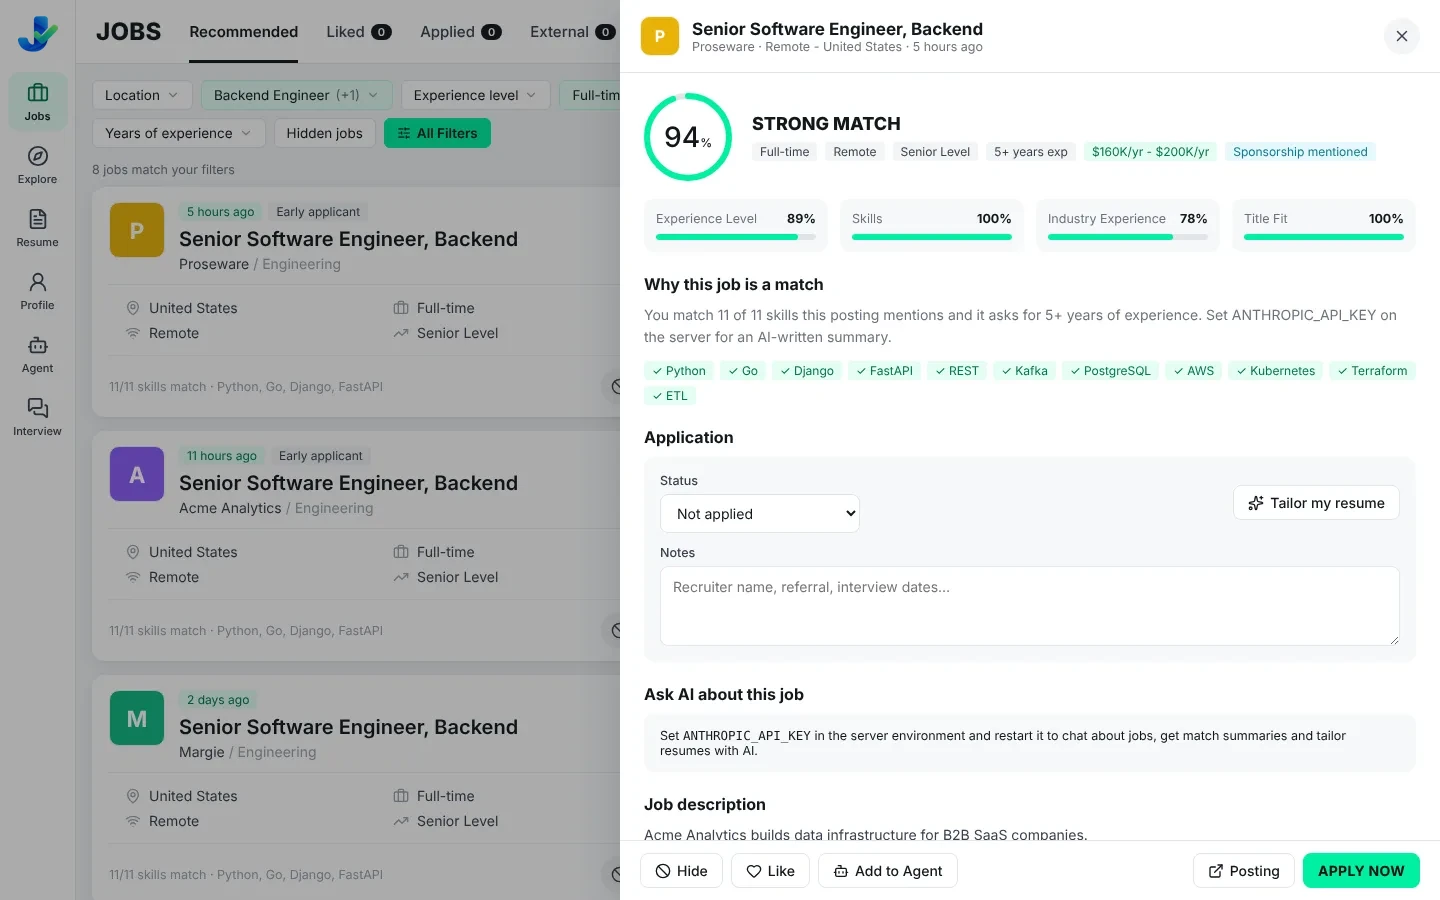Open the Full-time filter dropdown
The height and width of the screenshot is (900, 1440).
coord(590,95)
